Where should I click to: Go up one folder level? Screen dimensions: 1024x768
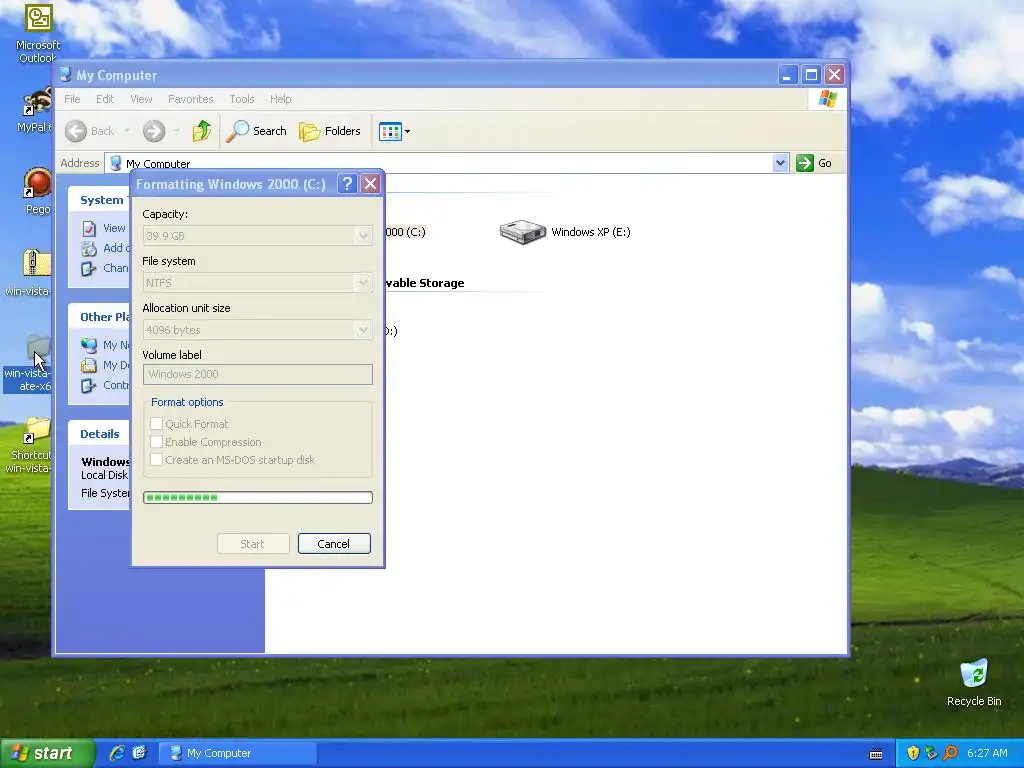(202, 131)
